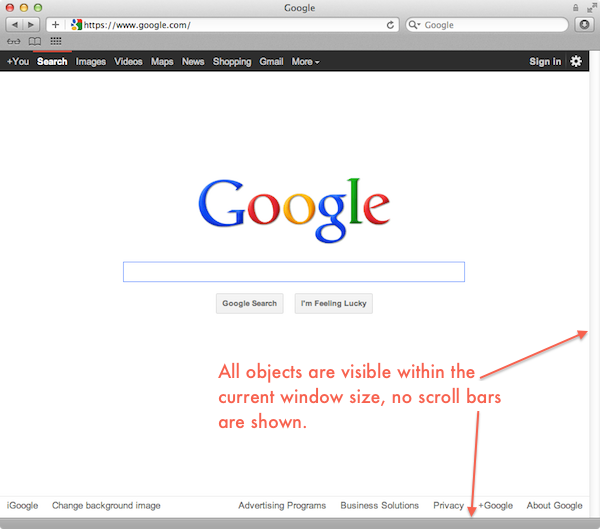Viewport: 600px width, 529px height.
Task: Click the Google Search button
Action: tap(249, 304)
